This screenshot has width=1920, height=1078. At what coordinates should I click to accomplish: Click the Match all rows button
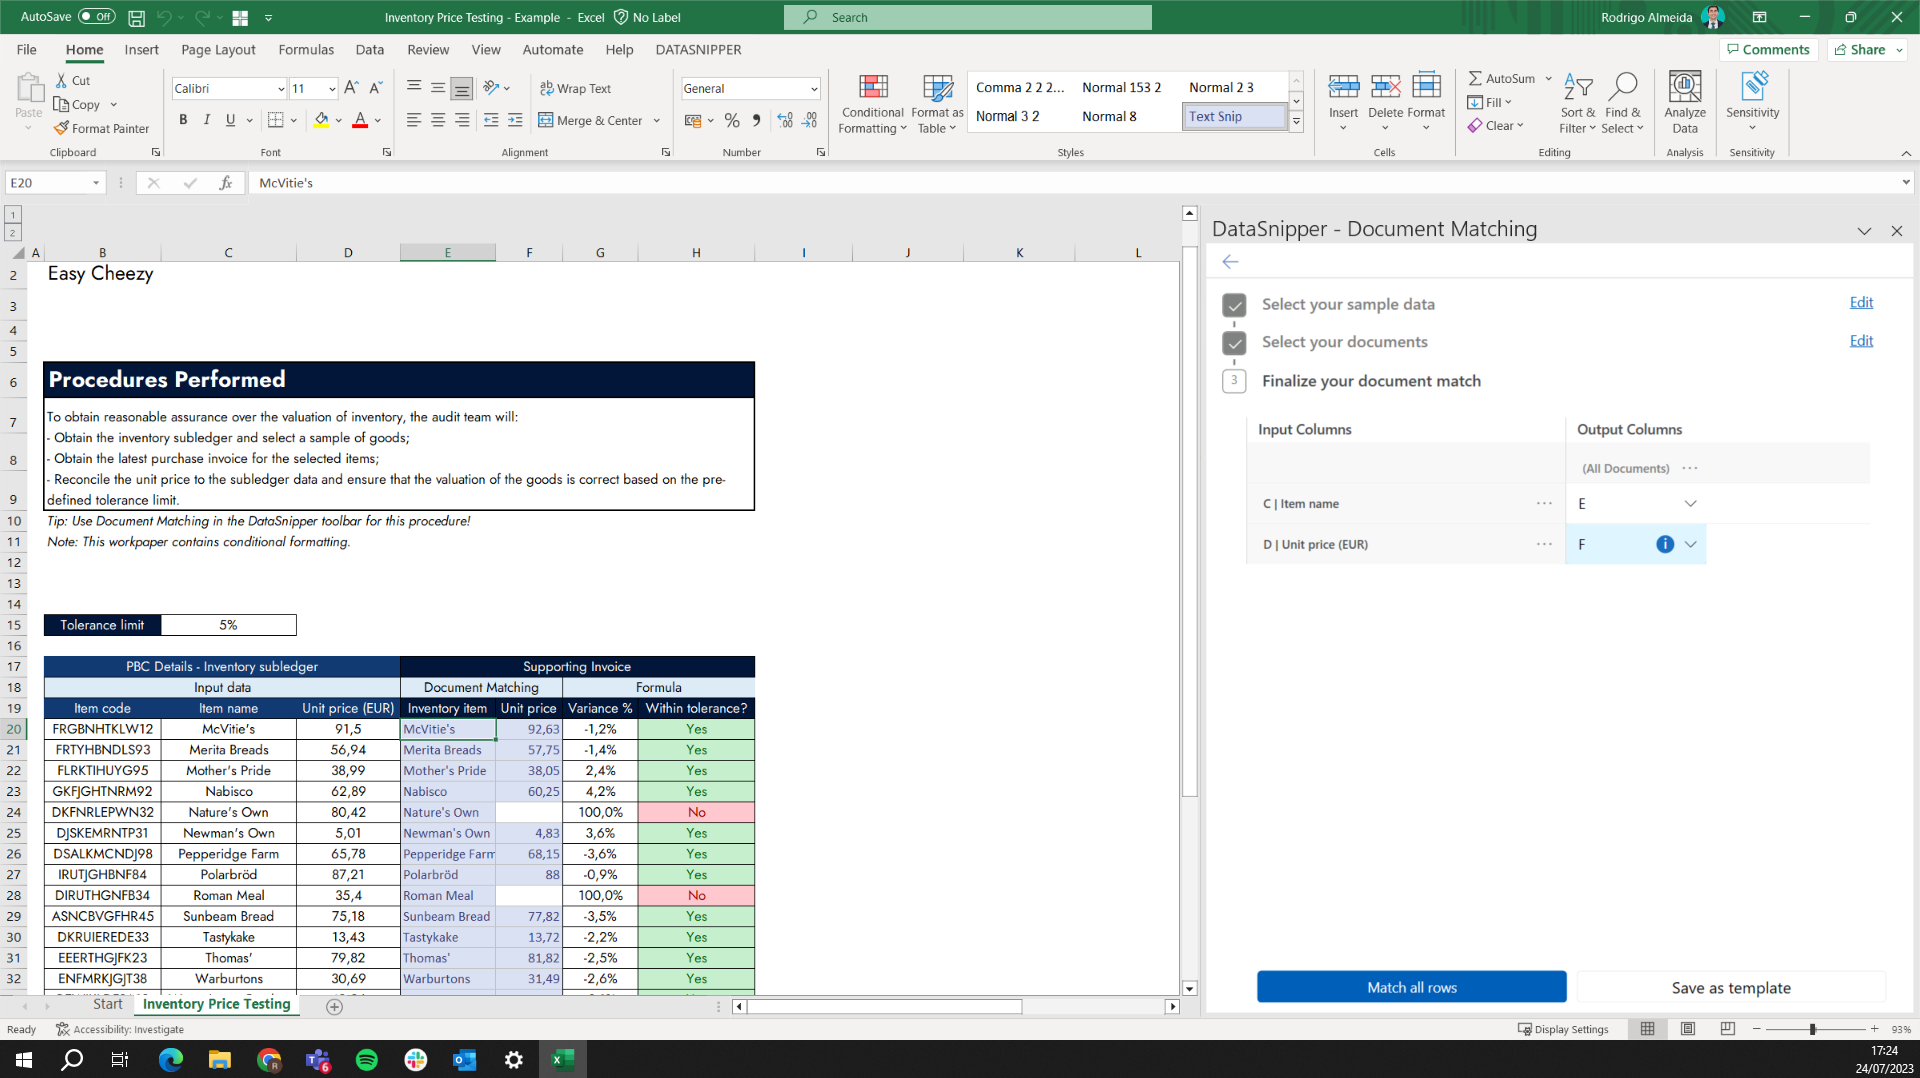click(1410, 987)
